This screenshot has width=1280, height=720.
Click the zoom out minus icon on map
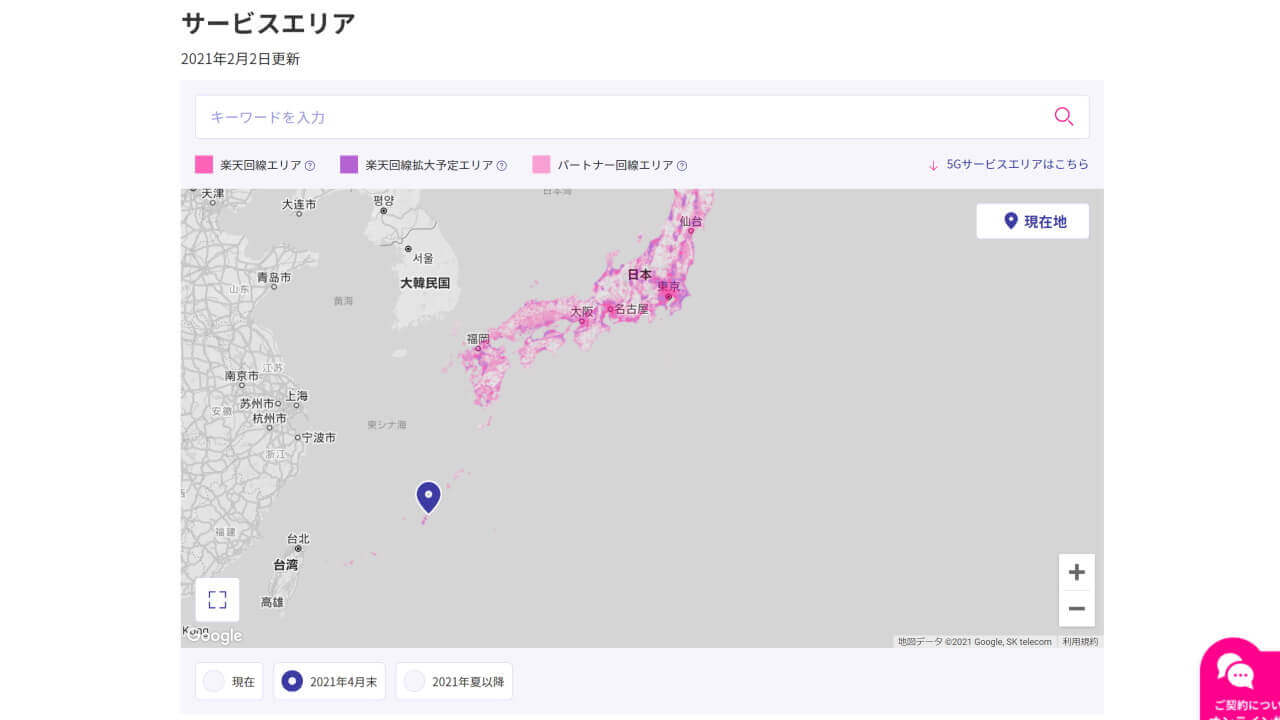click(x=1076, y=608)
